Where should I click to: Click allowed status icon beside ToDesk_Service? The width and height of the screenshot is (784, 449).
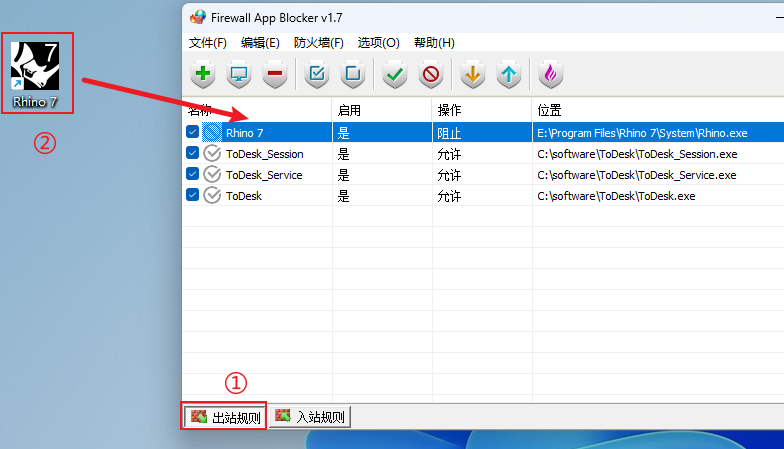pyautogui.click(x=212, y=174)
